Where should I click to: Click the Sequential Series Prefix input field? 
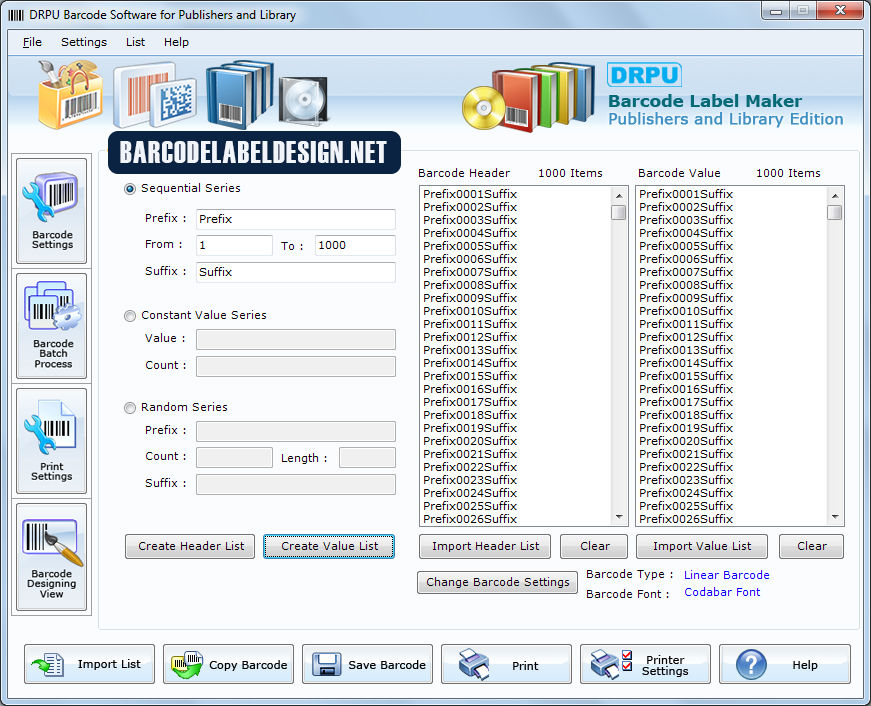pos(296,219)
